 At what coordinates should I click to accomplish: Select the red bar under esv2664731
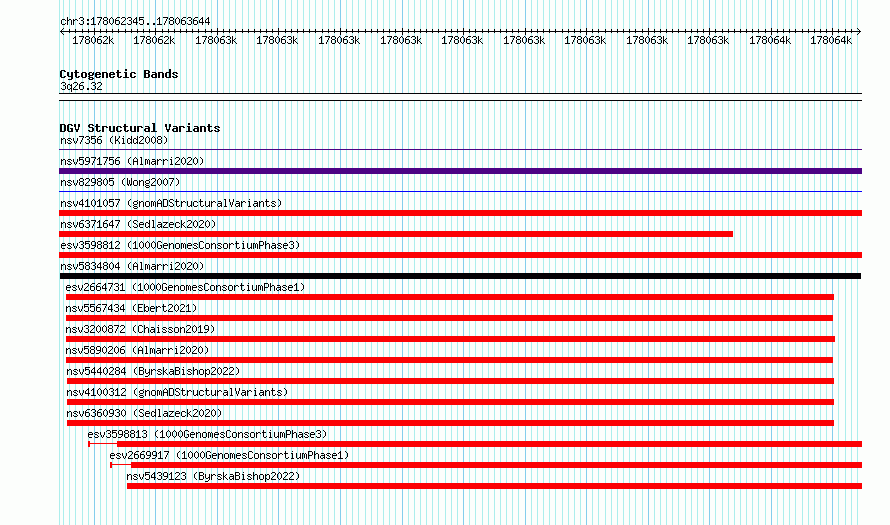(x=450, y=297)
